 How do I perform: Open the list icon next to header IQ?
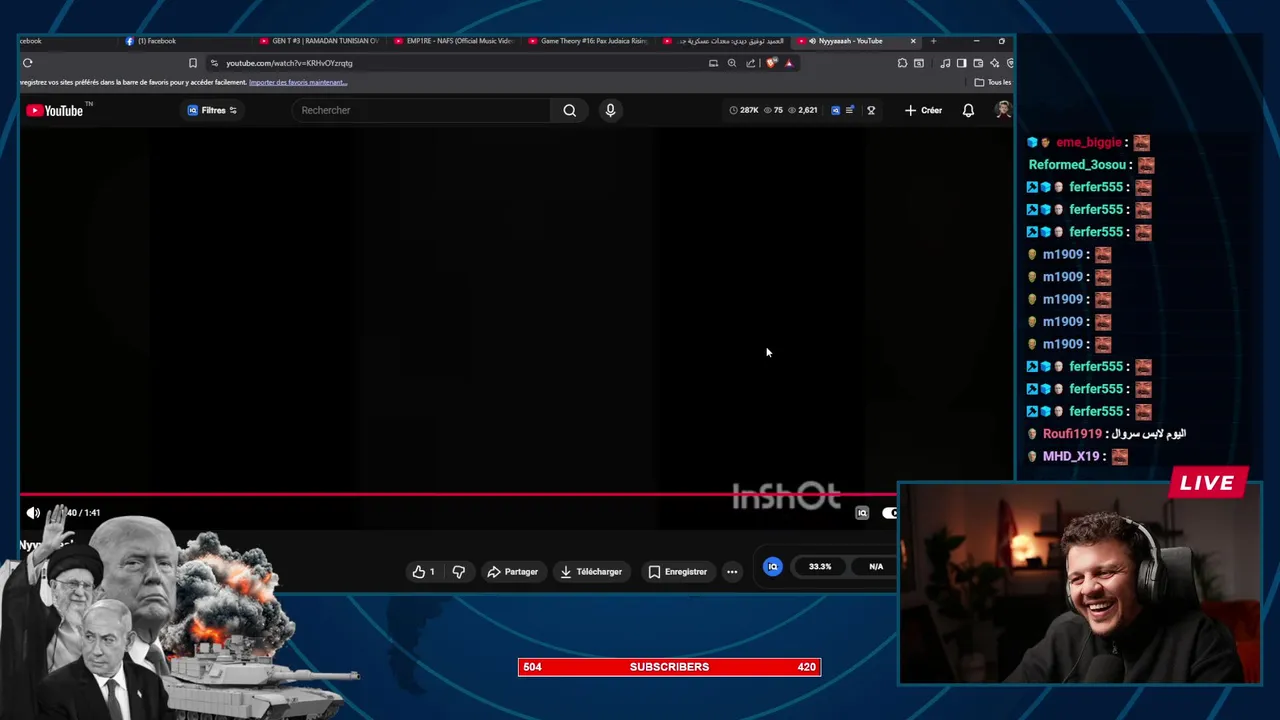850,110
